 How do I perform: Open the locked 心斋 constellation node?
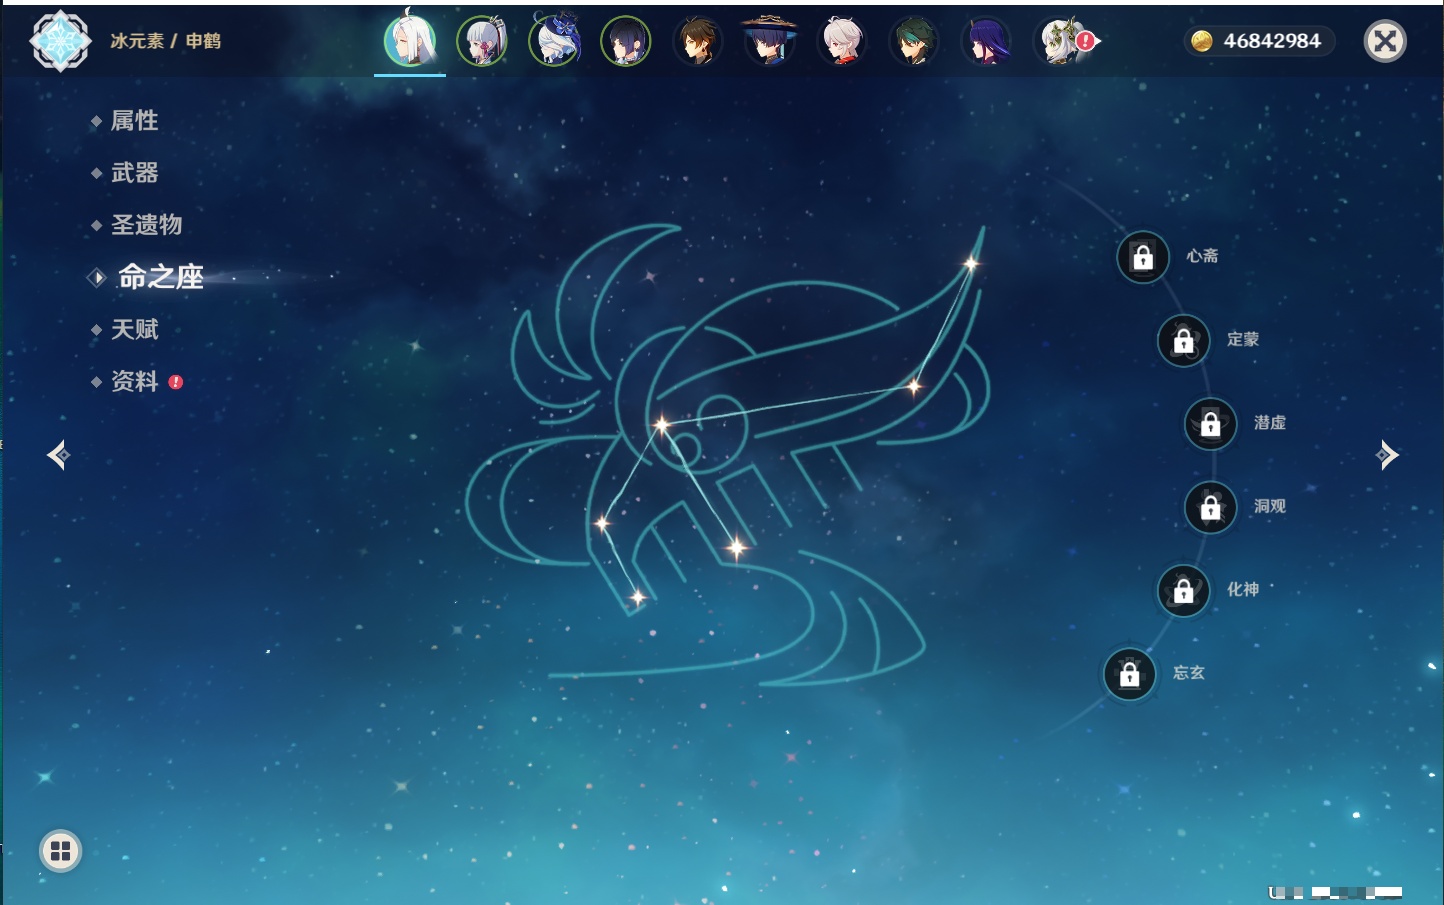coord(1143,257)
